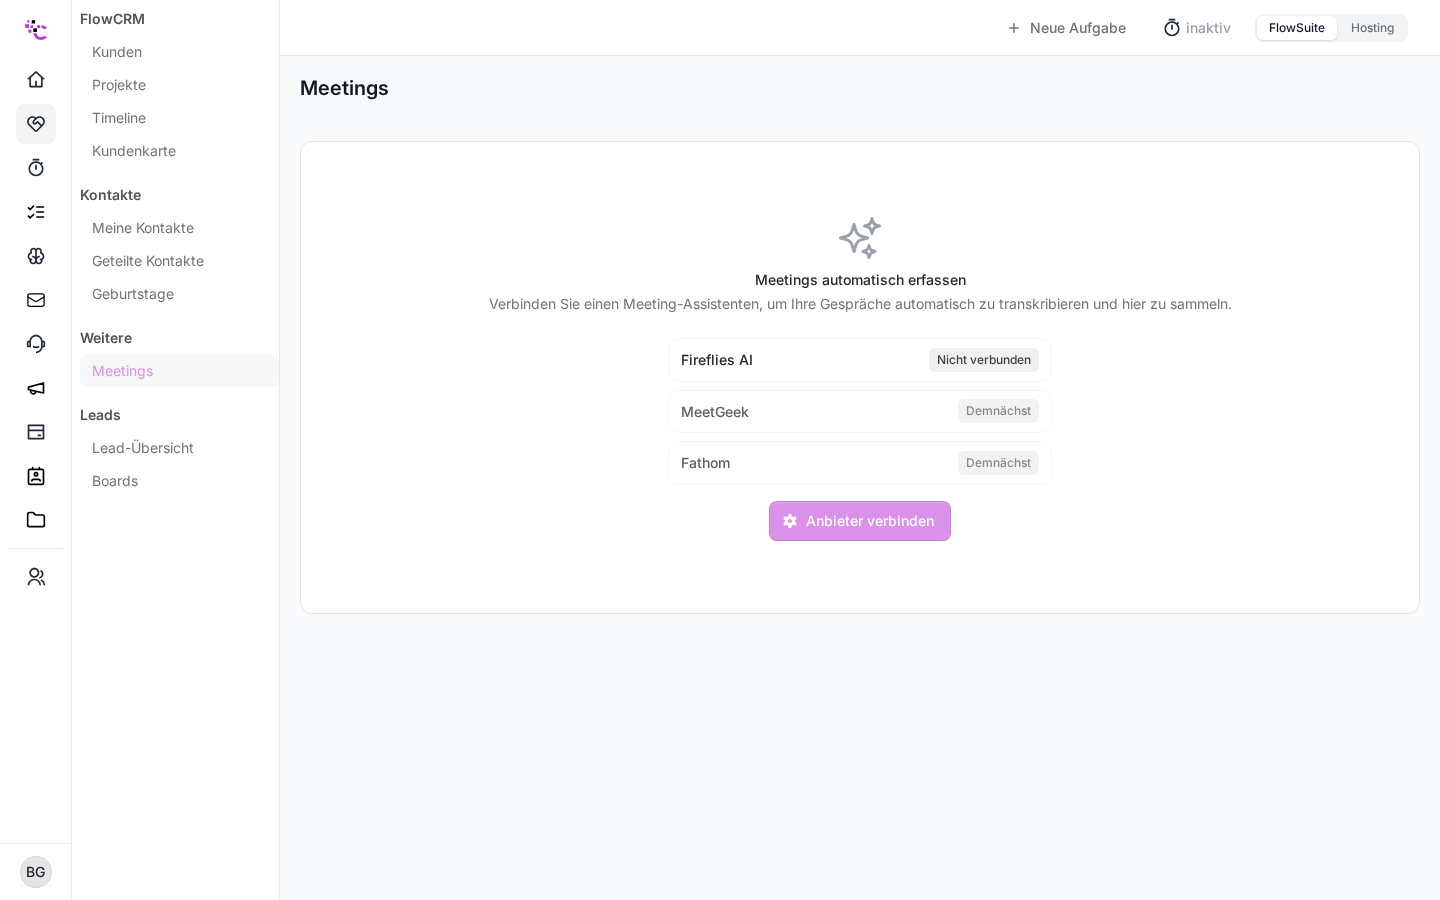Click the Nicht verbunden badge
This screenshot has width=1440, height=900.
point(984,360)
